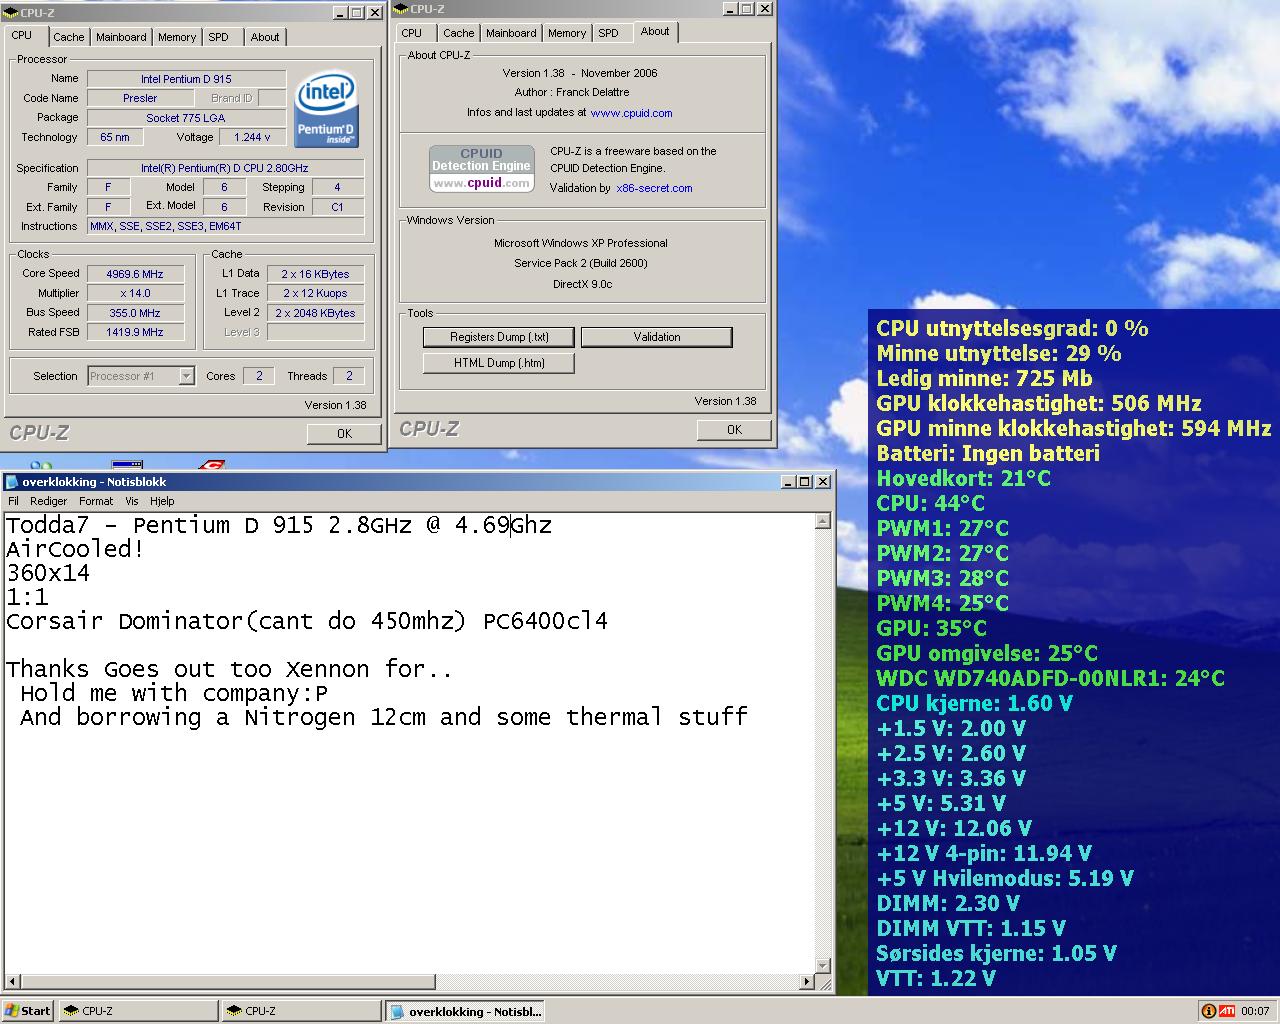Viewport: 1280px width, 1024px height.
Task: Click the L1 Data value 2 x 16 KBytes
Action: pos(315,274)
